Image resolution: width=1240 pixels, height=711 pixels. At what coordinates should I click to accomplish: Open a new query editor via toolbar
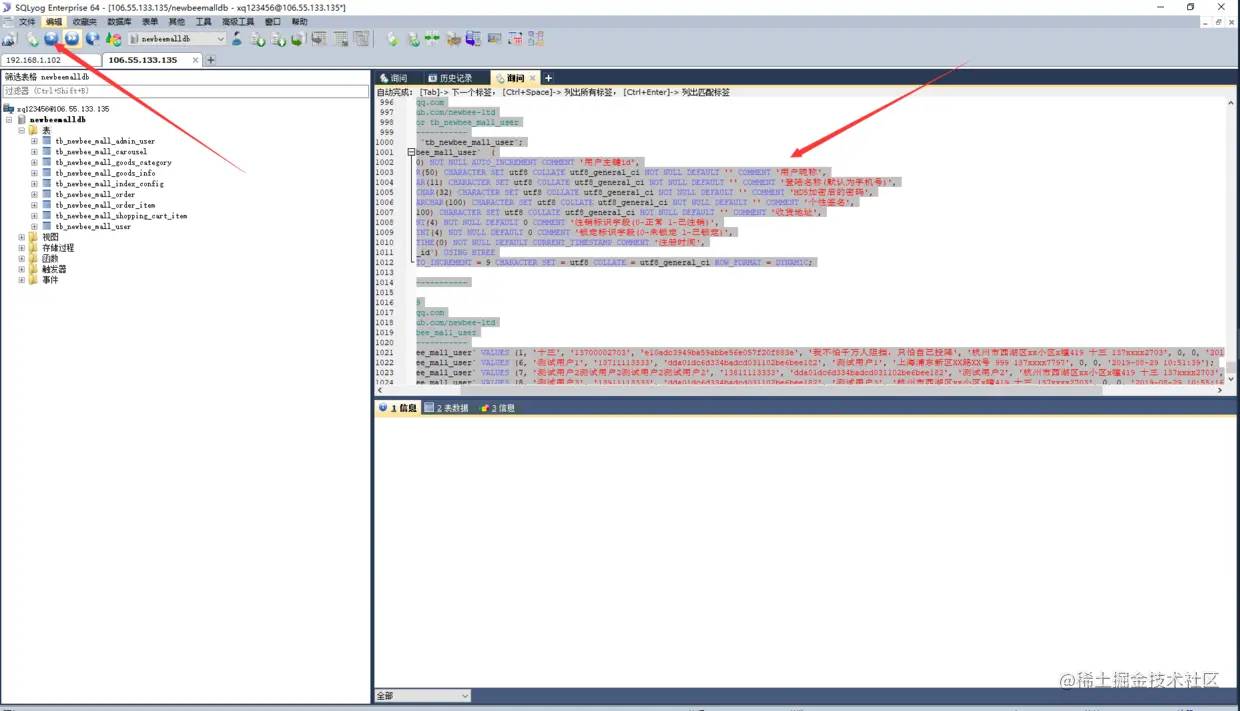coord(32,39)
